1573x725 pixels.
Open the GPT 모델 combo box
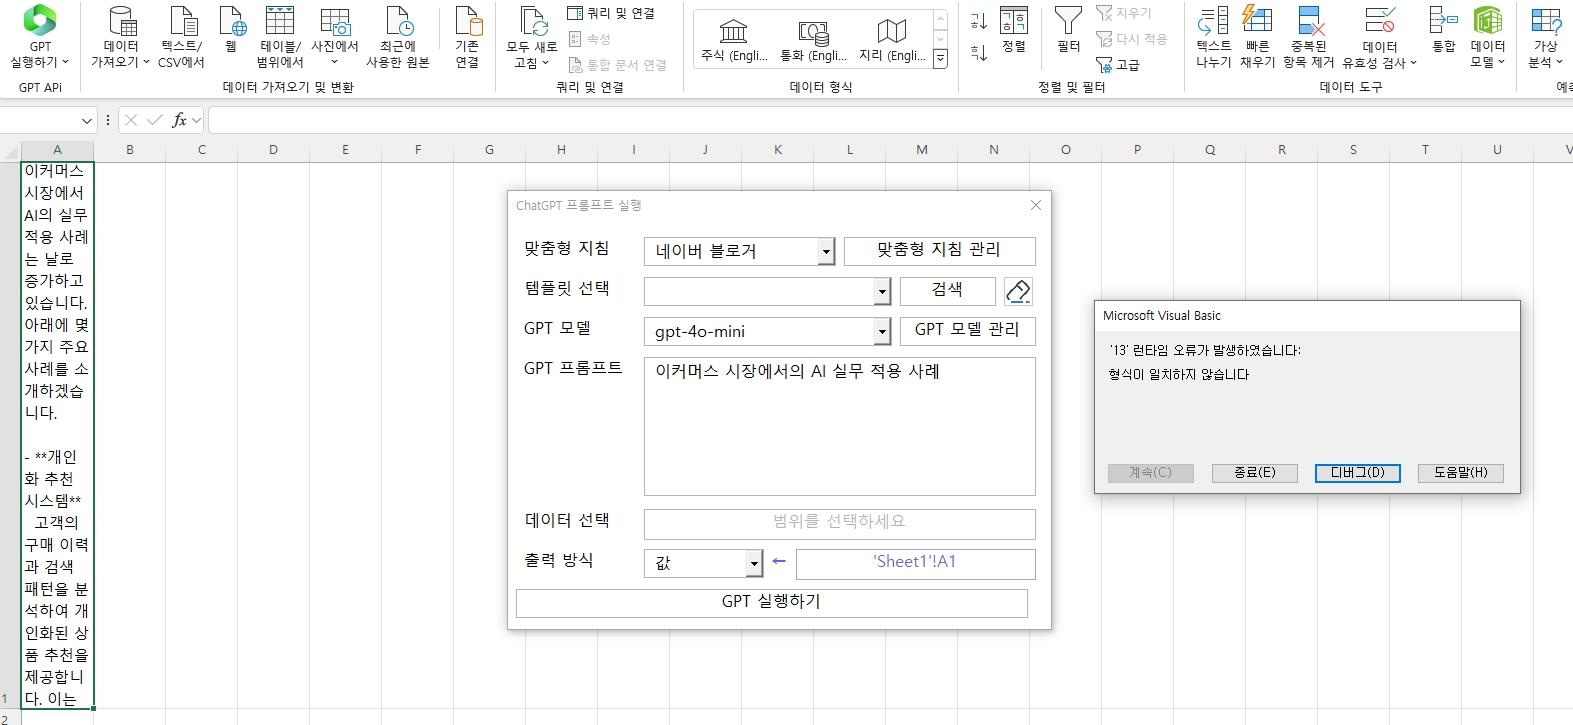882,332
